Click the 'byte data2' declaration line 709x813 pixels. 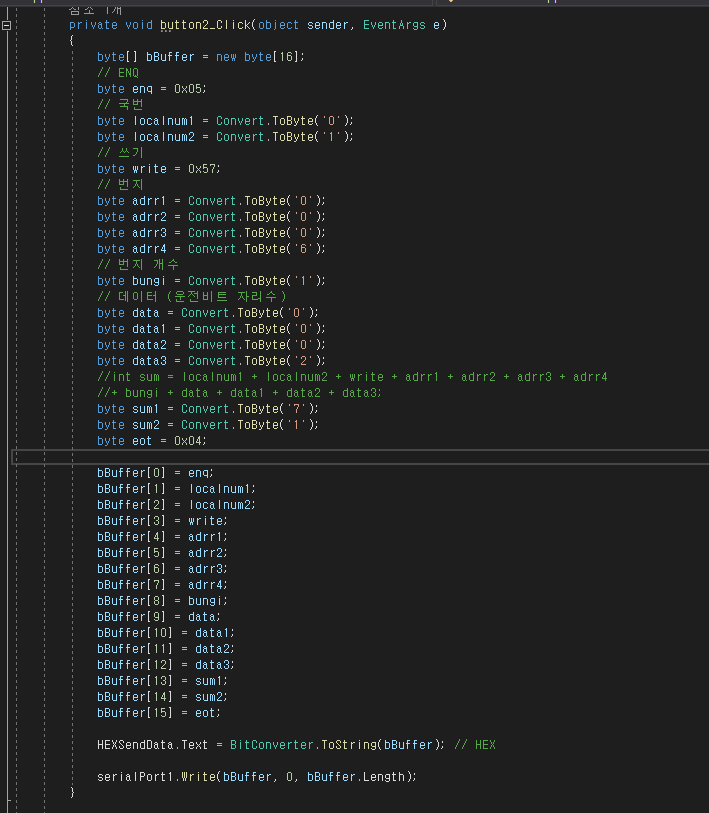click(211, 345)
